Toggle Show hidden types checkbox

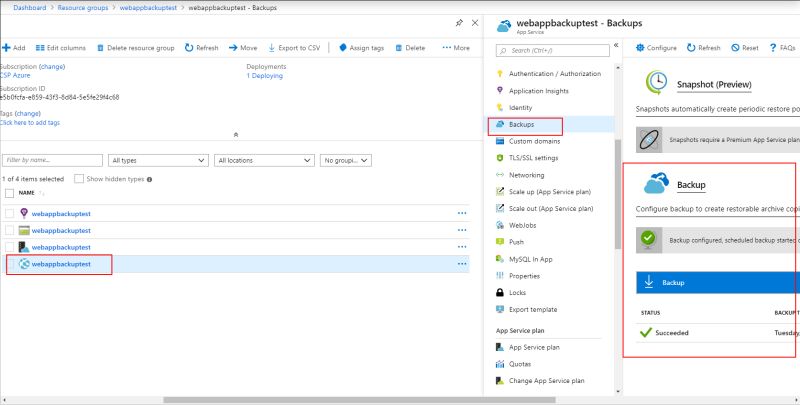[79, 179]
